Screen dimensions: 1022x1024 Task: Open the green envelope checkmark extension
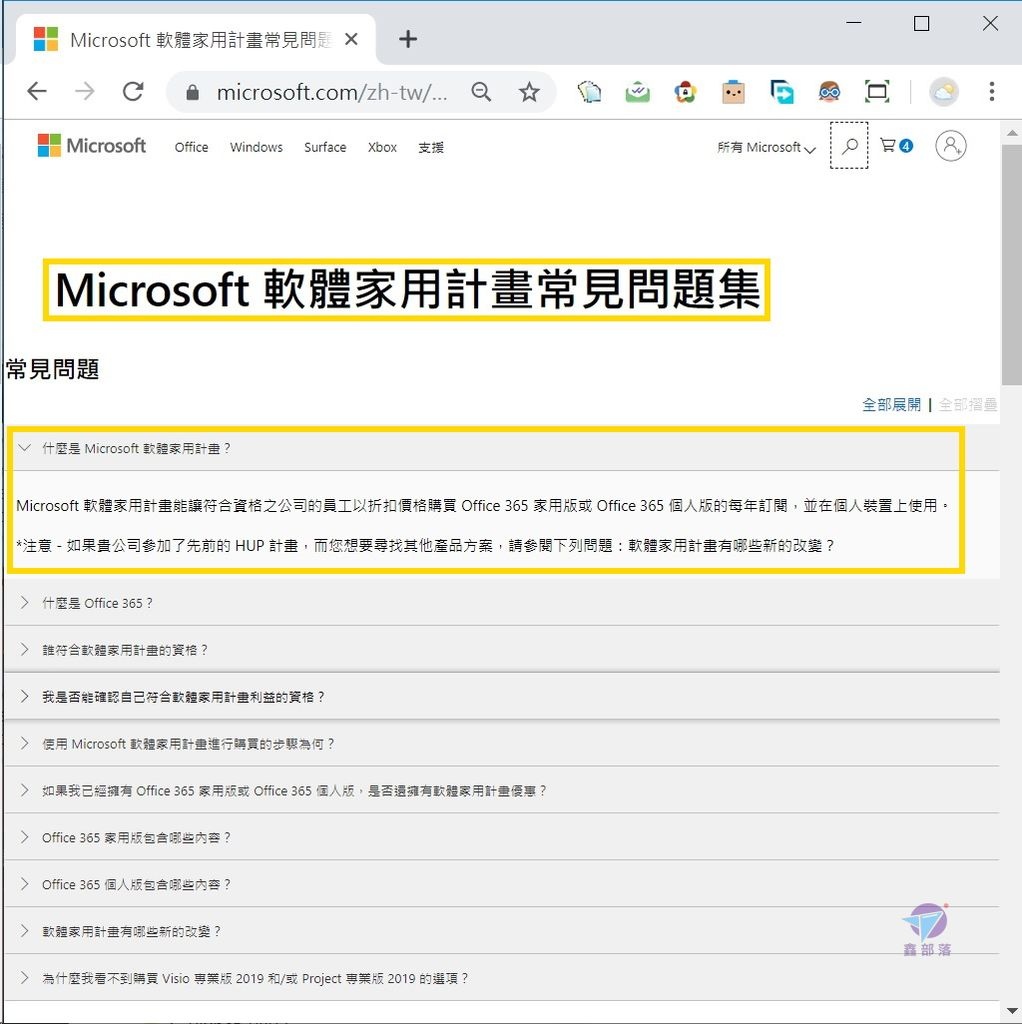pos(637,92)
